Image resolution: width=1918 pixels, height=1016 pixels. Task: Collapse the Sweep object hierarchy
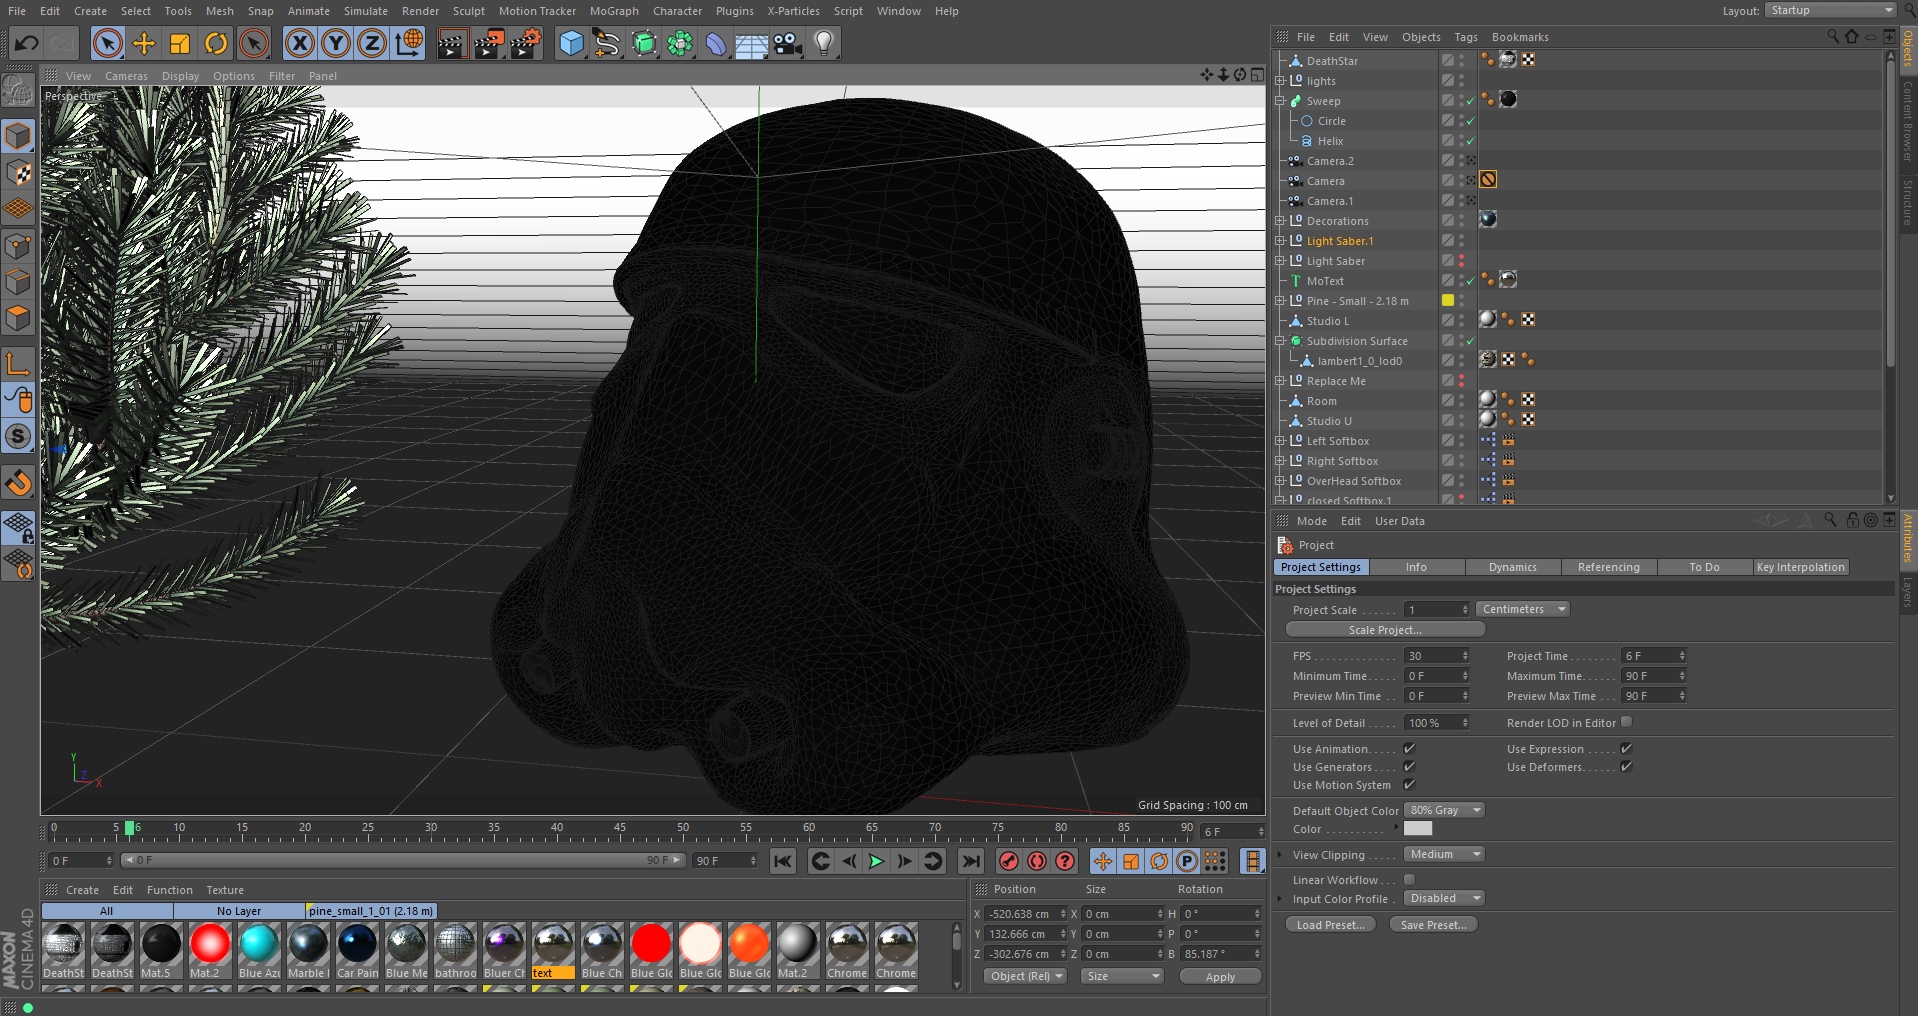pos(1279,101)
